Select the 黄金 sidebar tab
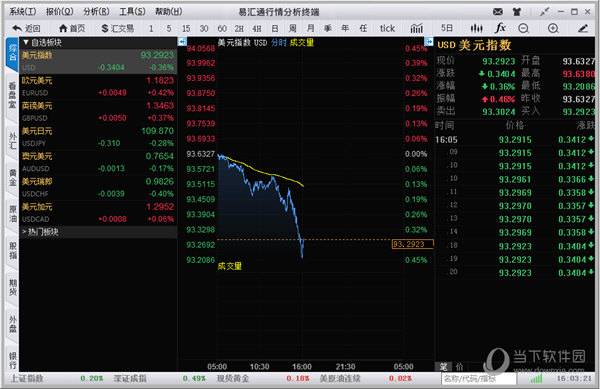The image size is (600, 389). [x=13, y=177]
